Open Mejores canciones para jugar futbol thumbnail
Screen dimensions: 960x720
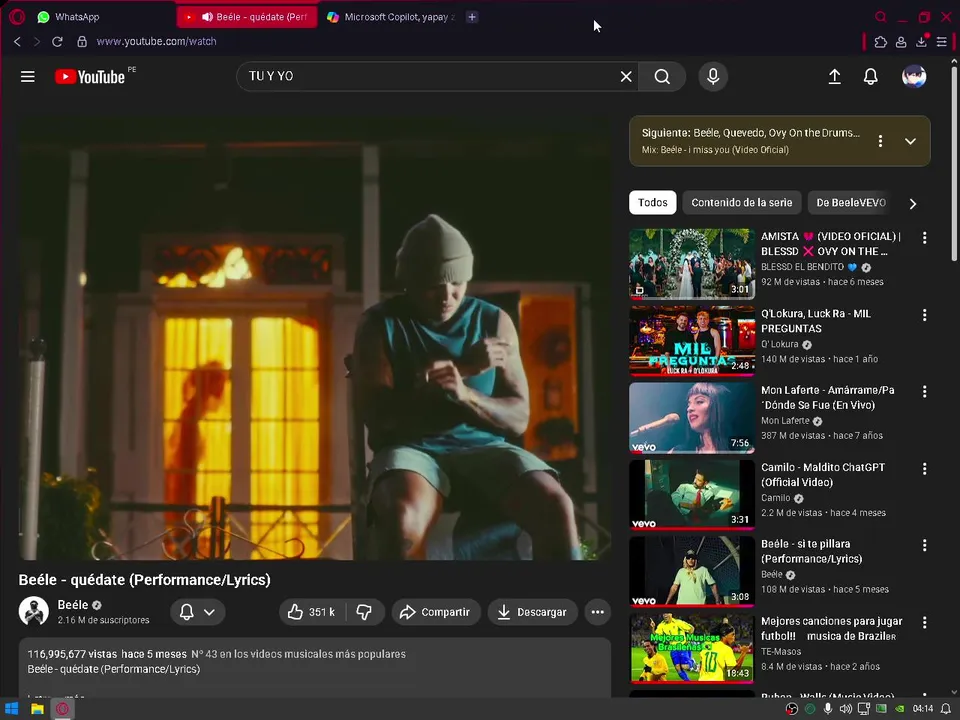692,648
